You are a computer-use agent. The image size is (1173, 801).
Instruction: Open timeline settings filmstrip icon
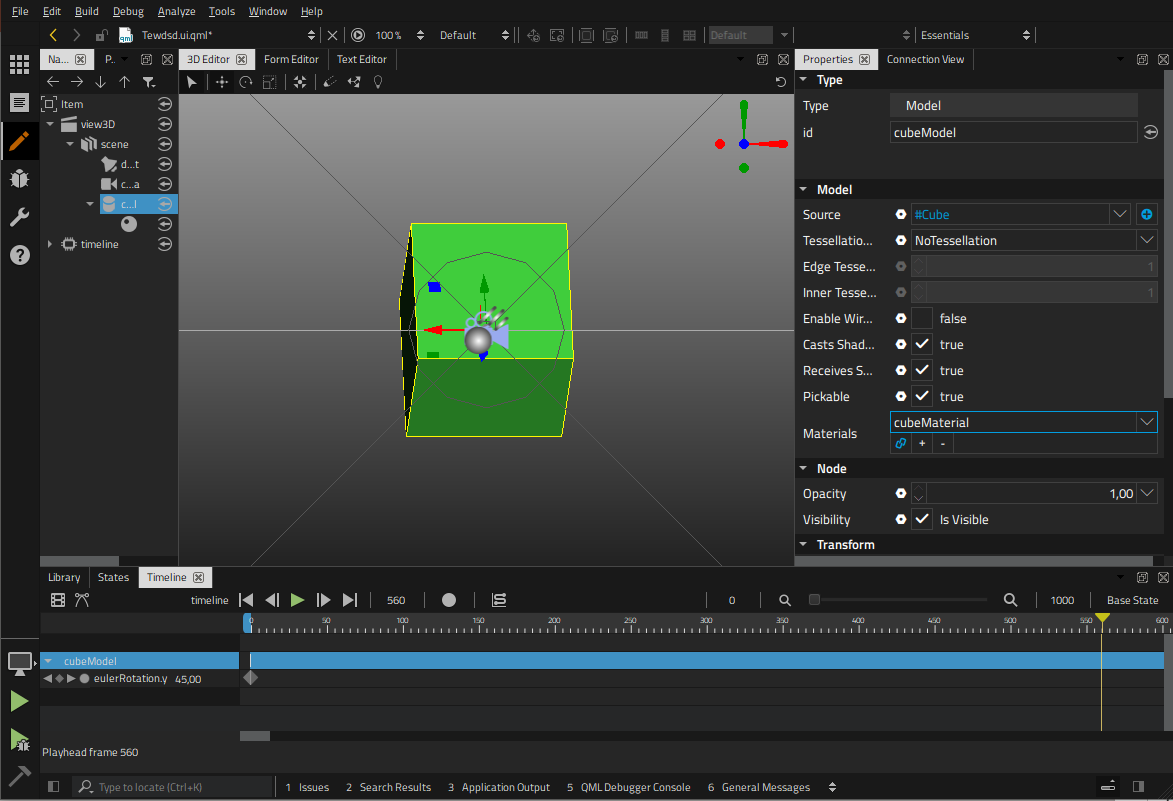click(x=58, y=600)
